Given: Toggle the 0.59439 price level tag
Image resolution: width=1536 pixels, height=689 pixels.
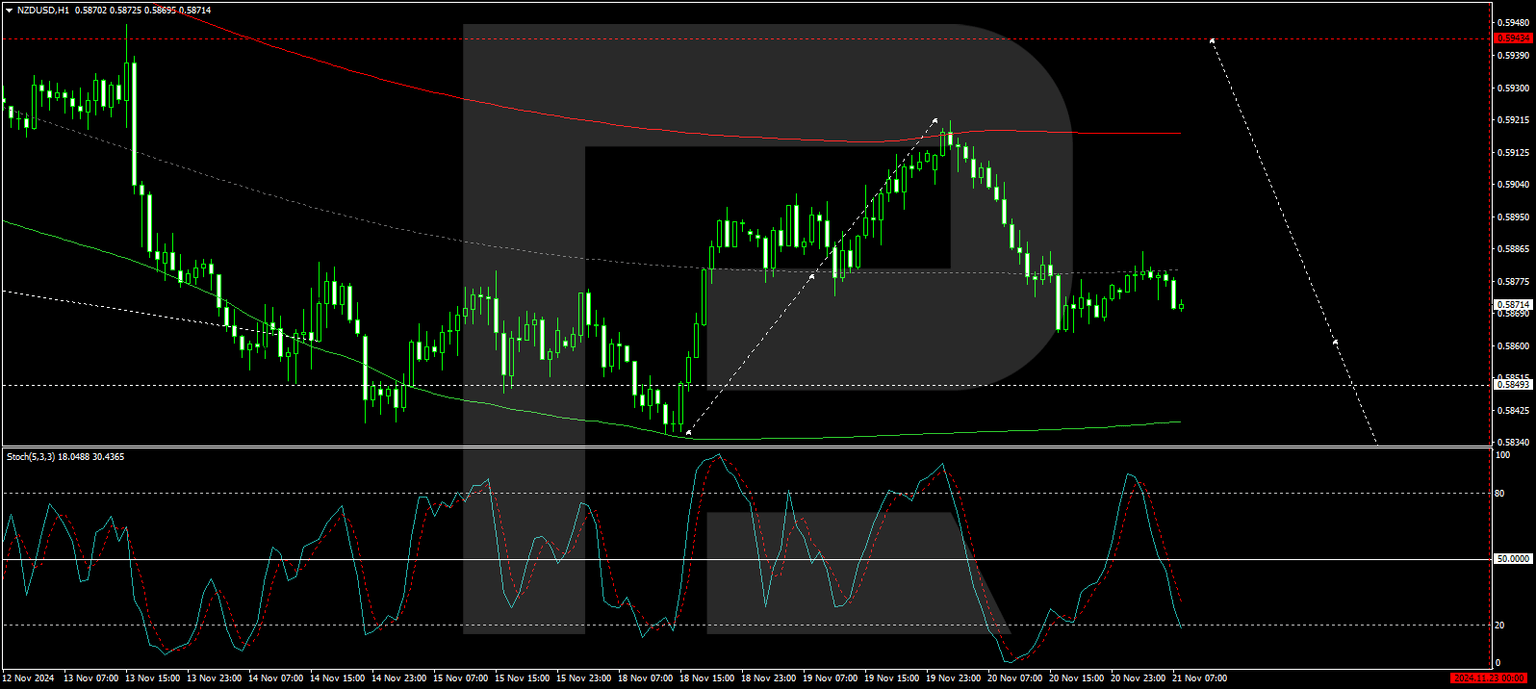Looking at the screenshot, I should coord(1513,37).
